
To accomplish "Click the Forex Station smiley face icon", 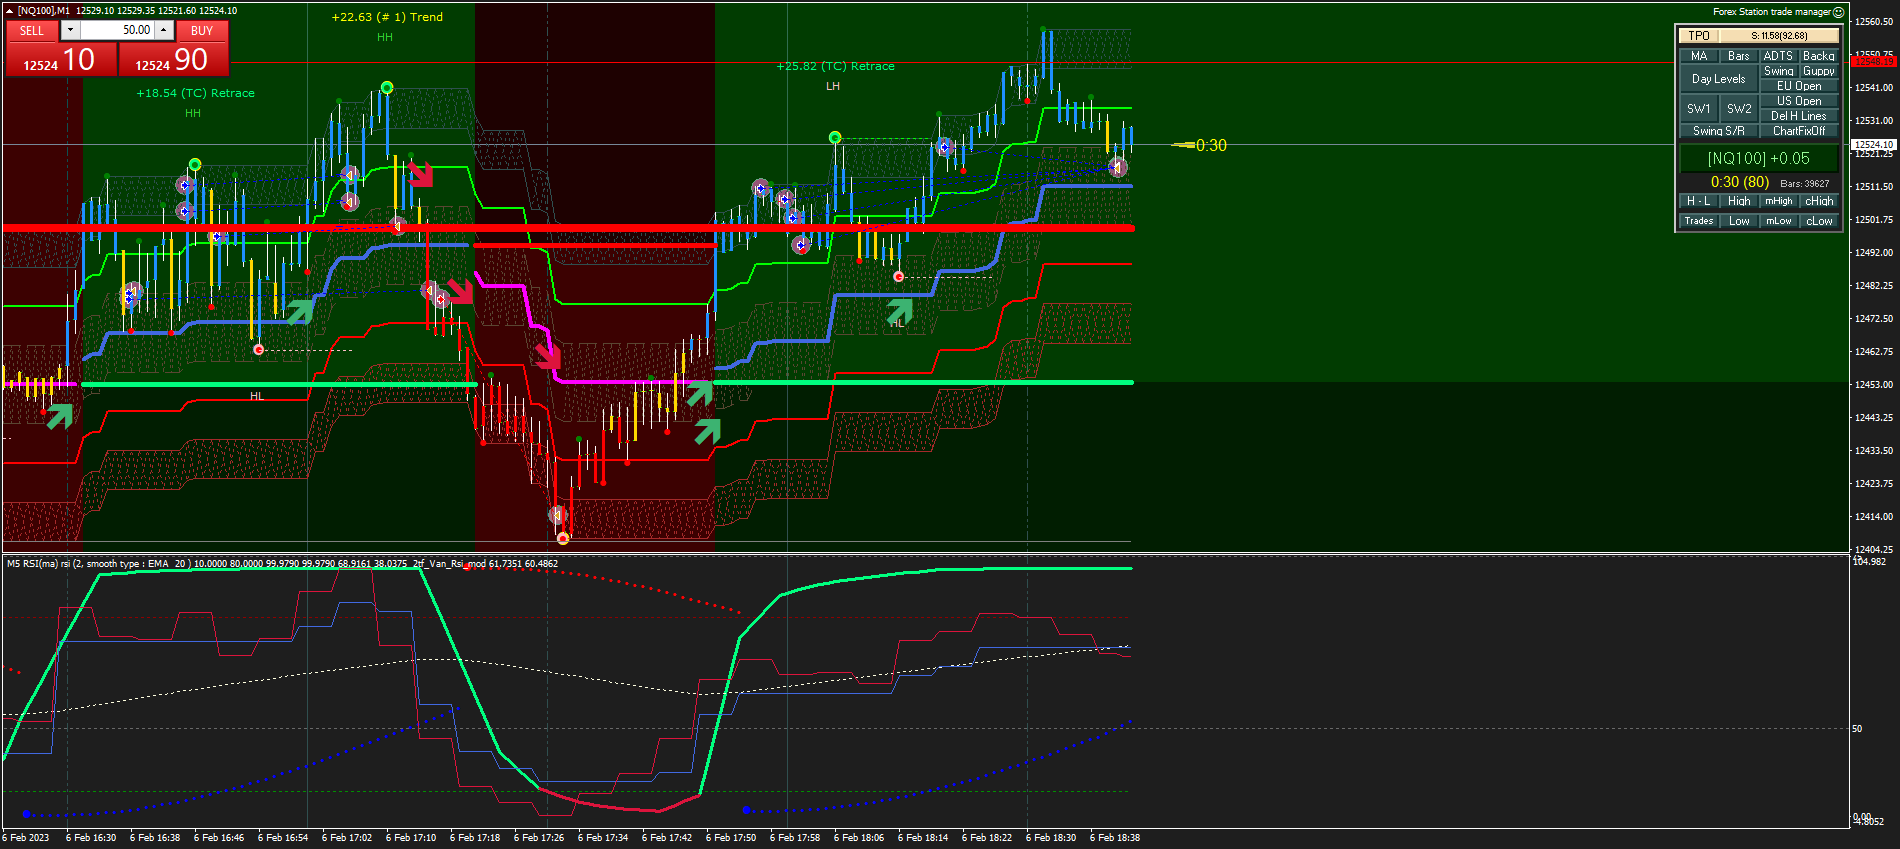I will click(x=1838, y=12).
